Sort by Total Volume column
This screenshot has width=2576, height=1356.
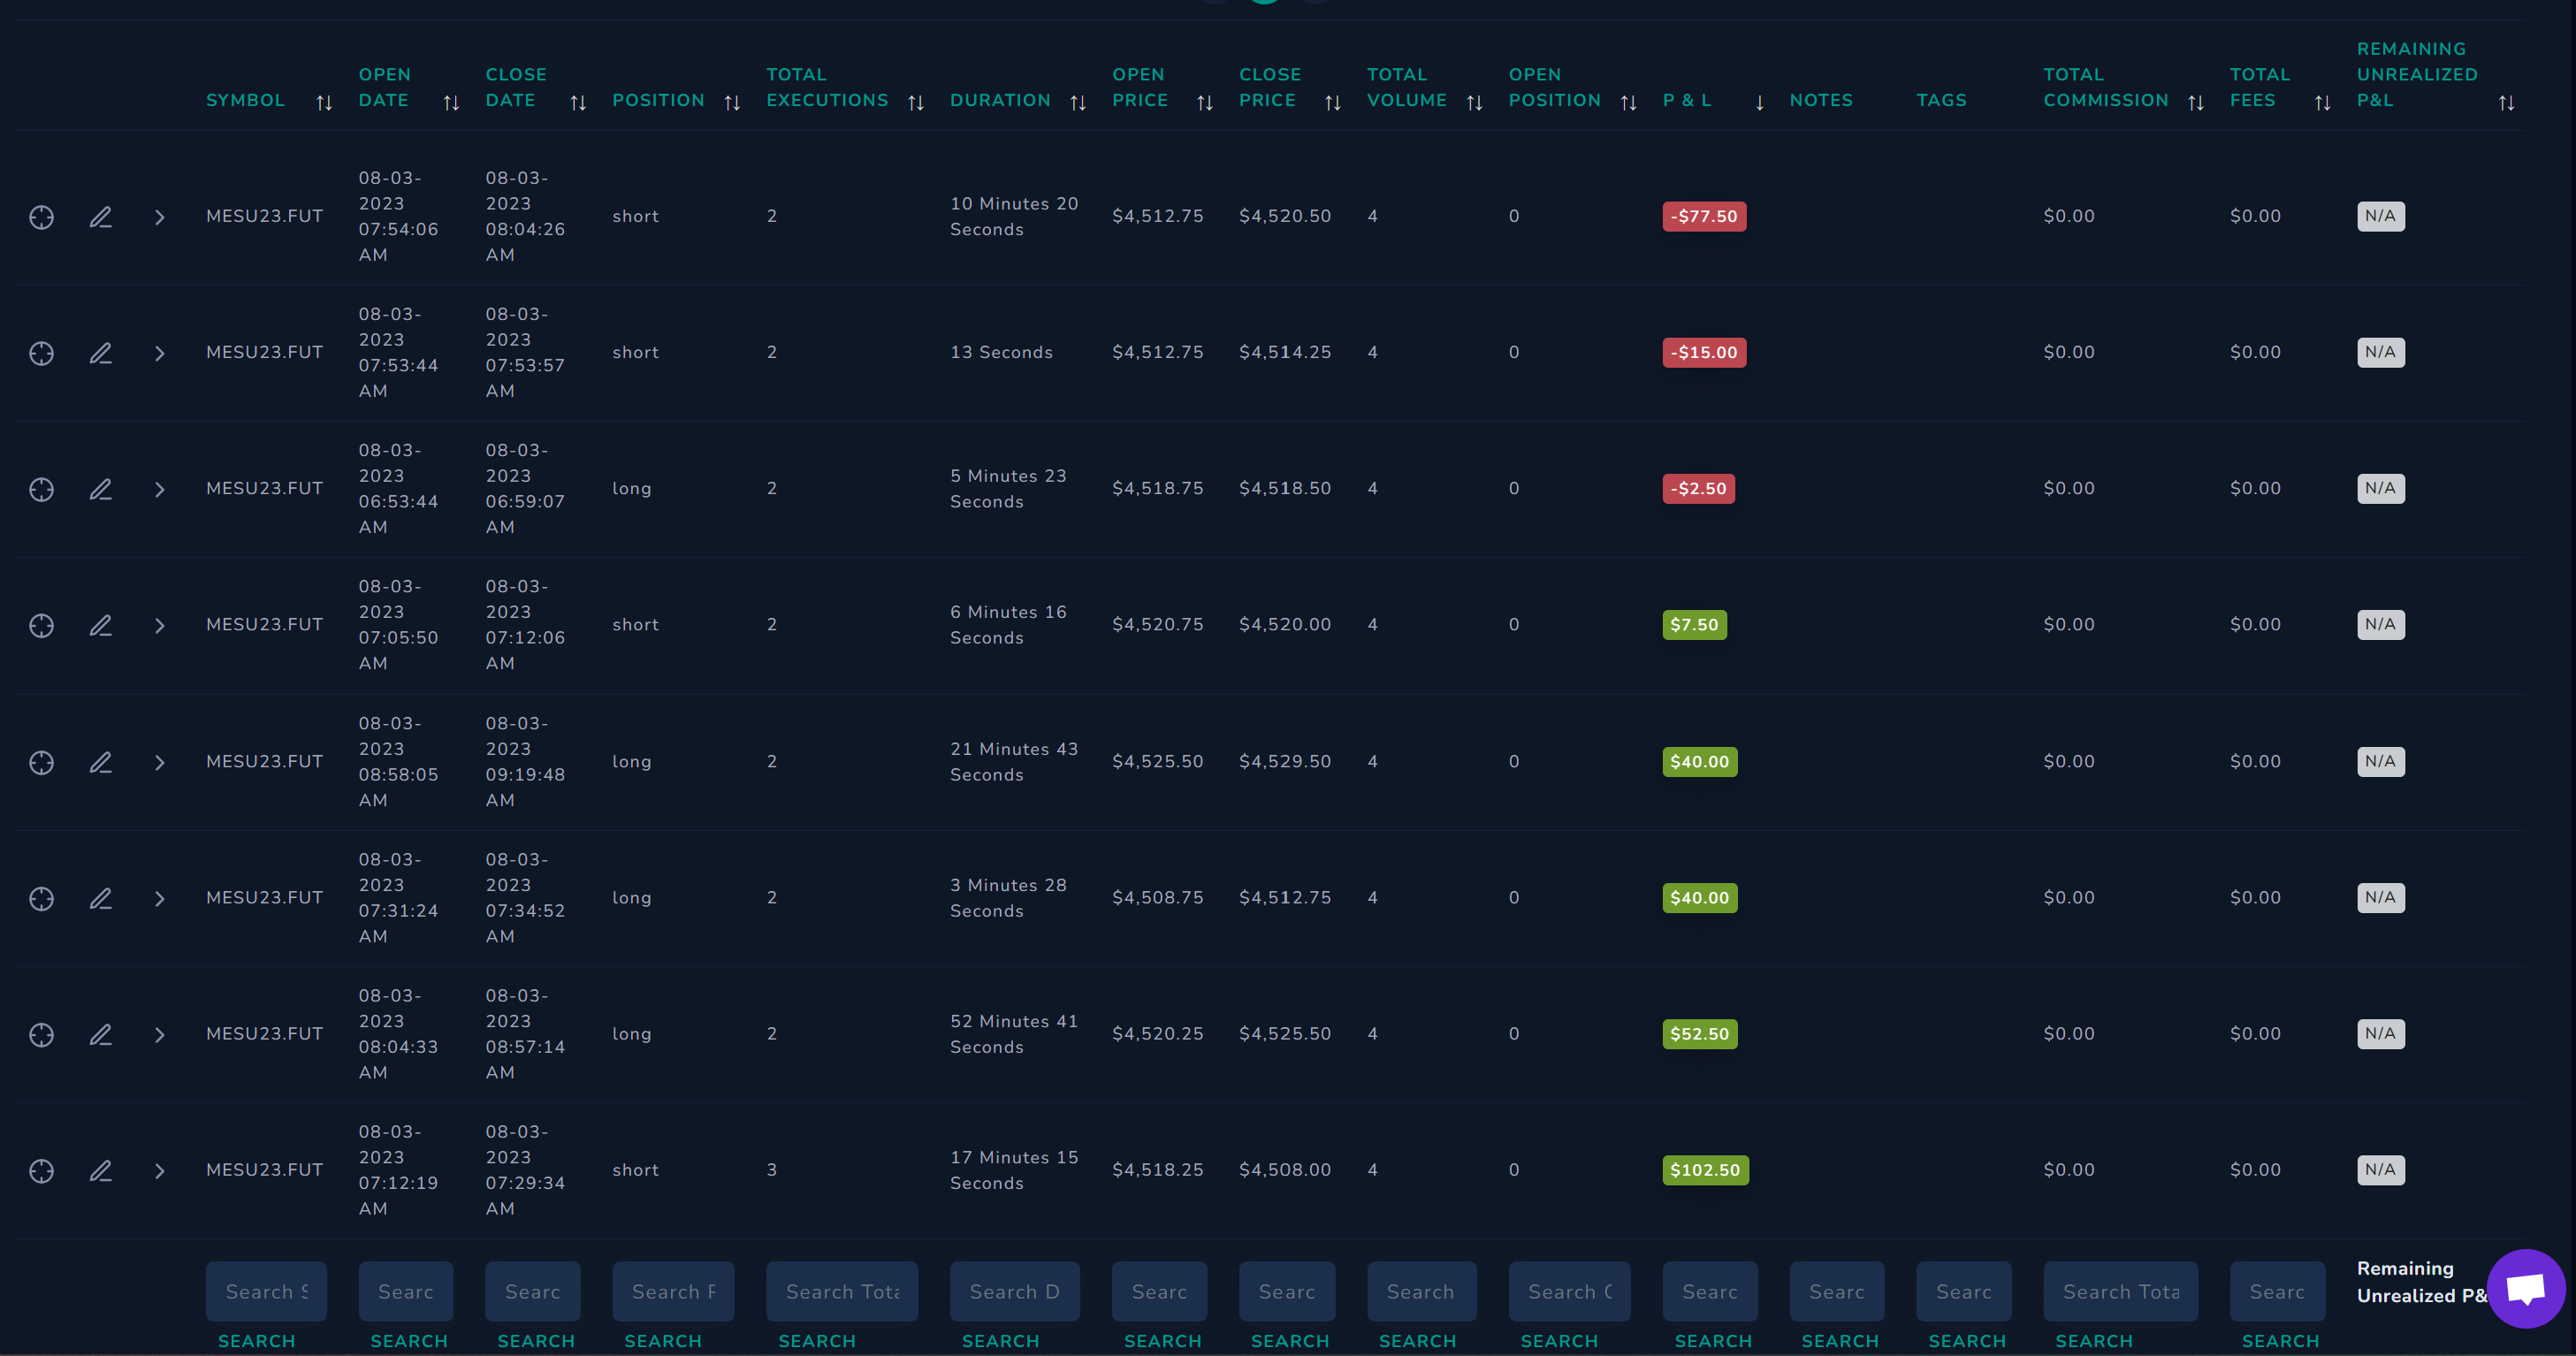coord(1475,102)
